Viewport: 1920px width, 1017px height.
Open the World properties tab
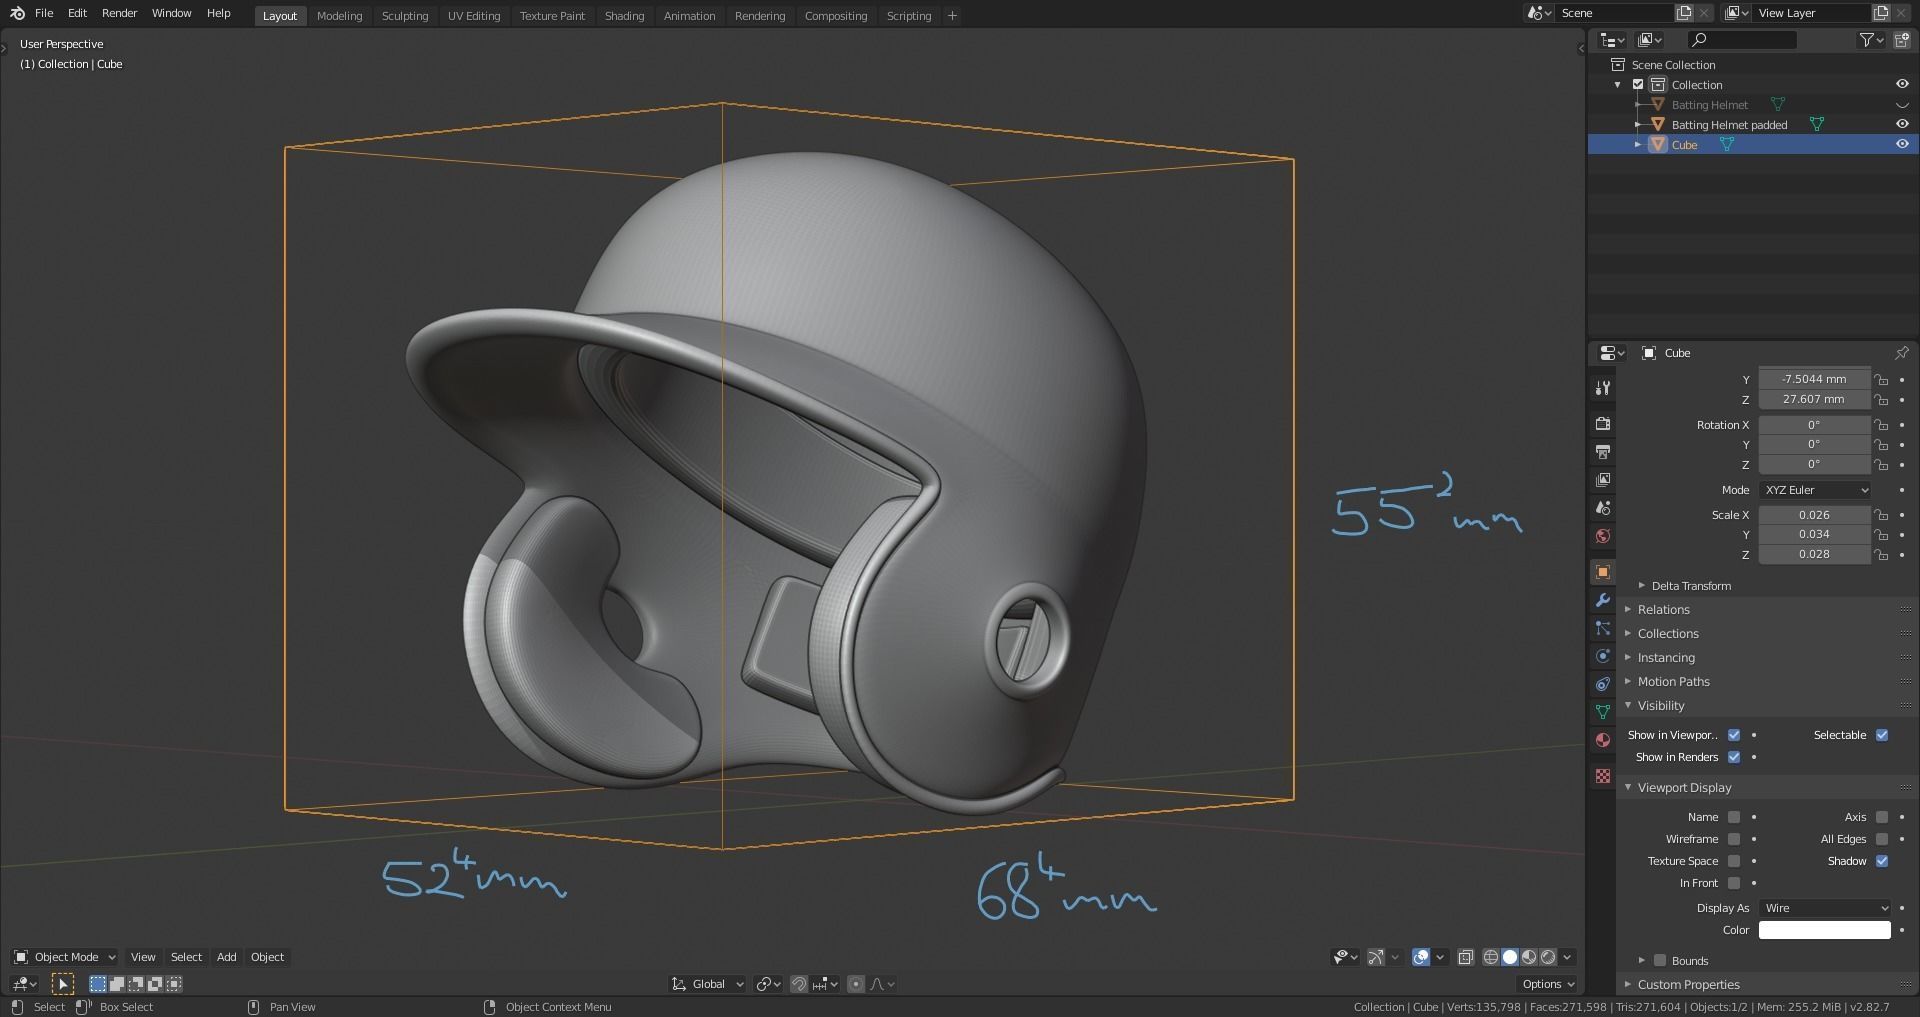pos(1603,536)
